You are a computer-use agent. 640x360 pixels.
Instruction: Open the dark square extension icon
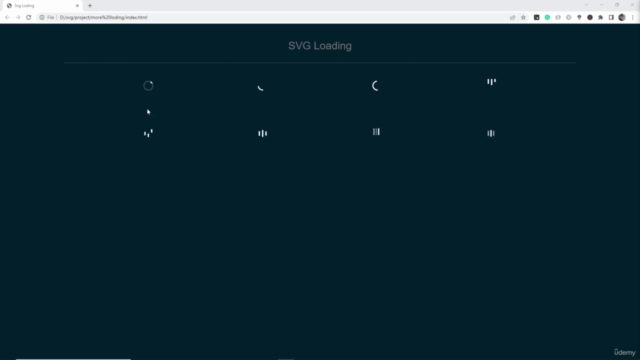536,18
